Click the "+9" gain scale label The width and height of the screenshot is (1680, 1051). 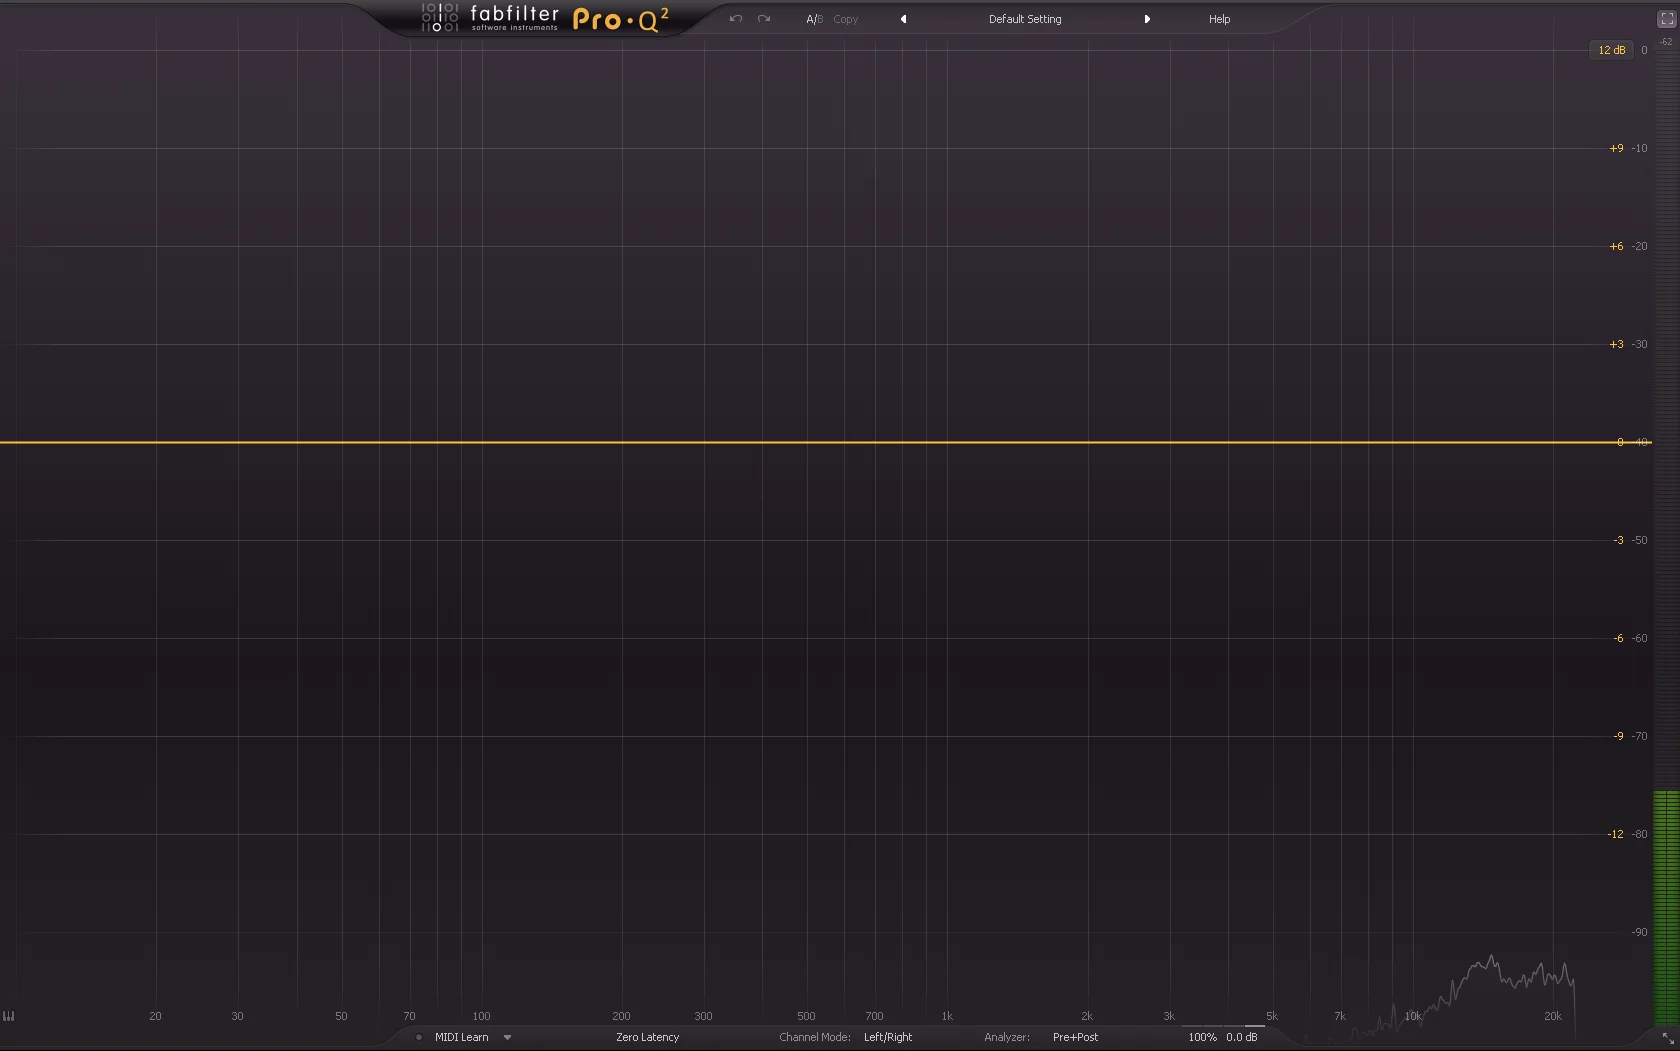point(1616,148)
